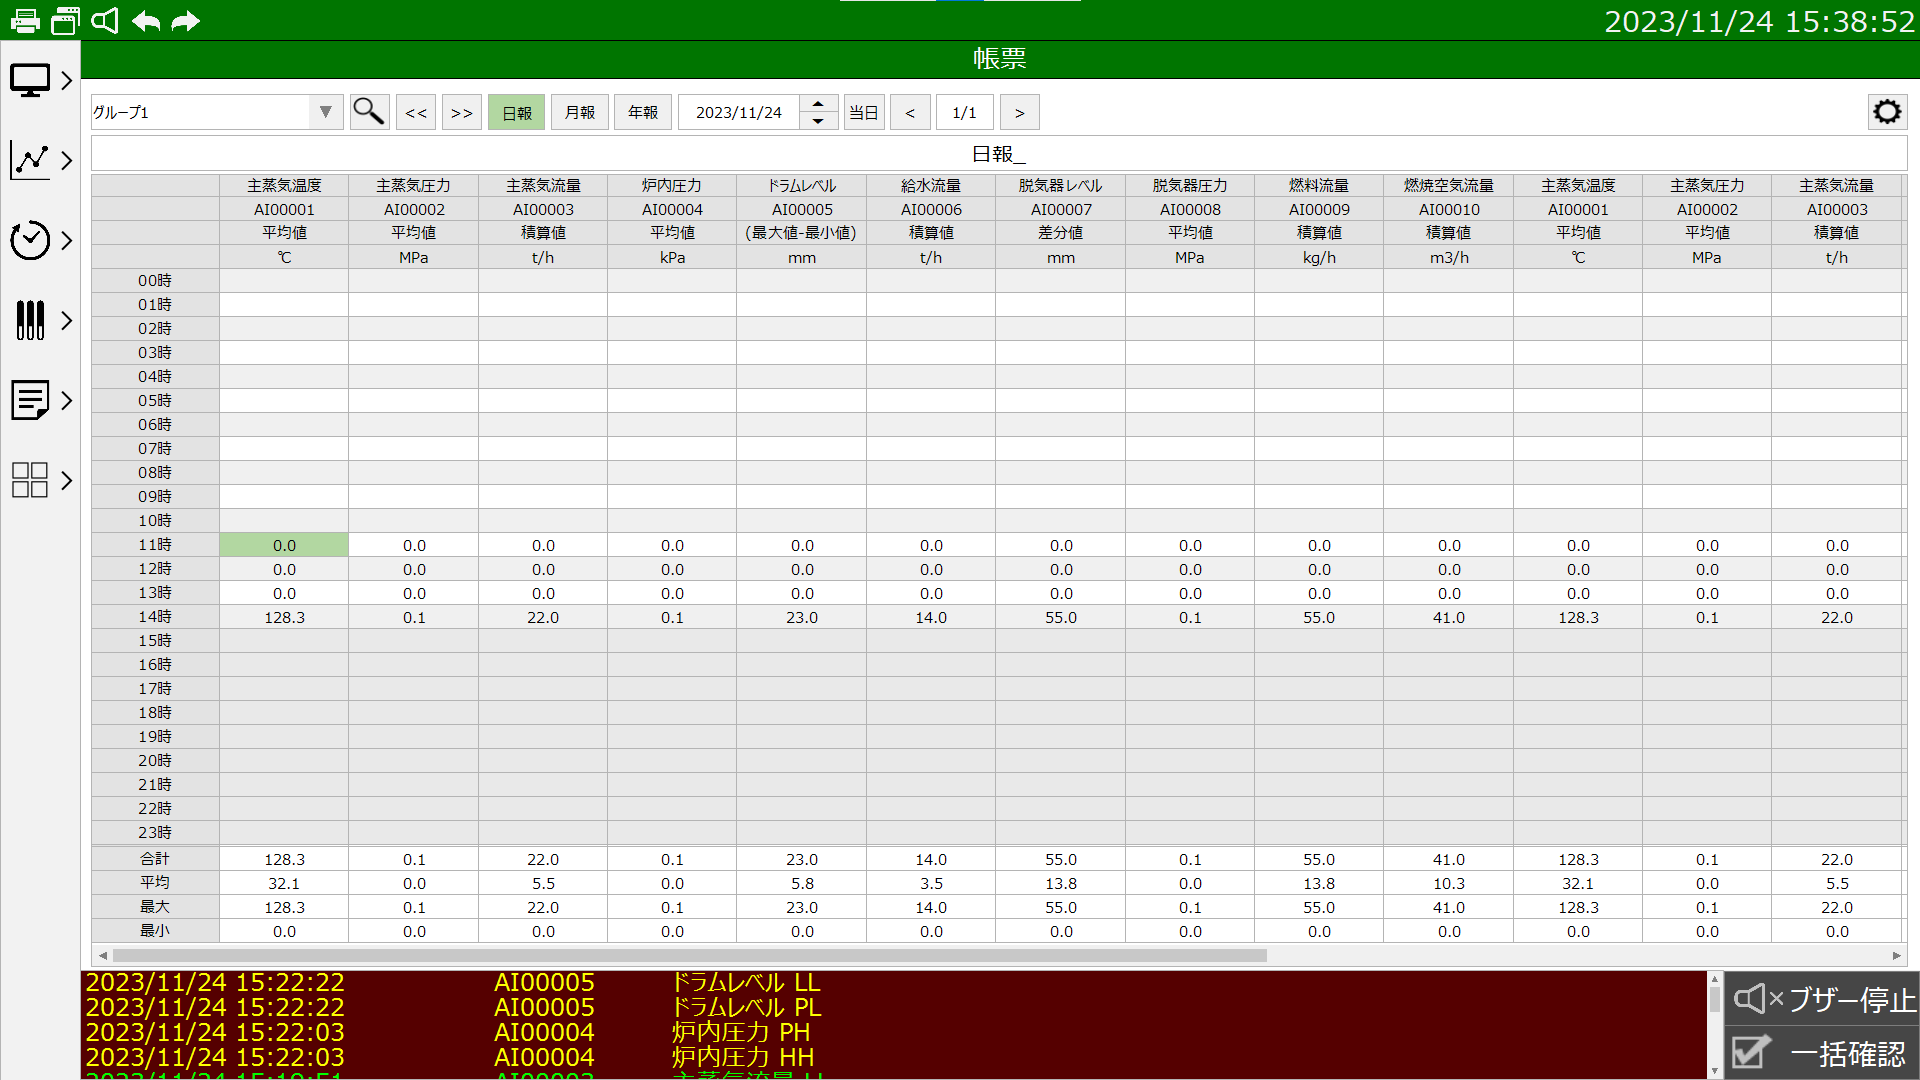Image resolution: width=1920 pixels, height=1080 pixels.
Task: Click the << previous group button
Action: click(416, 112)
